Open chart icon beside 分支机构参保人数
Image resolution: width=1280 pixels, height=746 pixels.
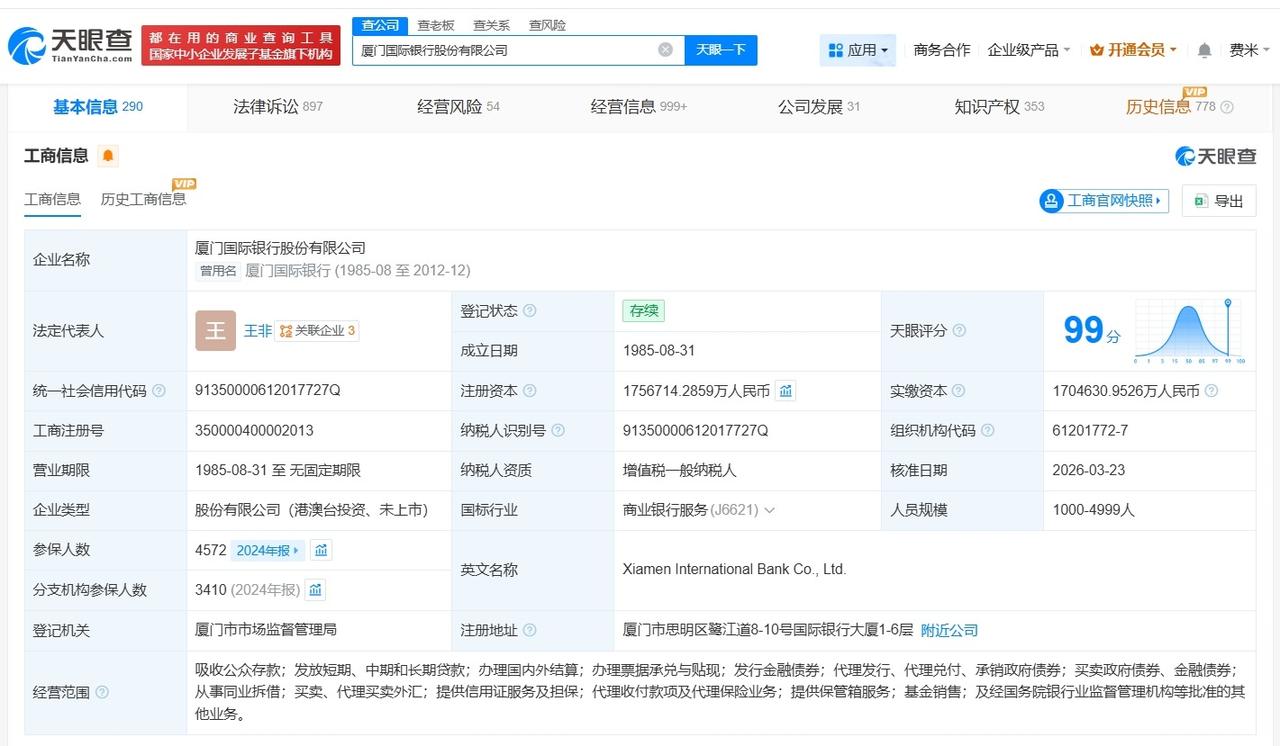pos(316,590)
